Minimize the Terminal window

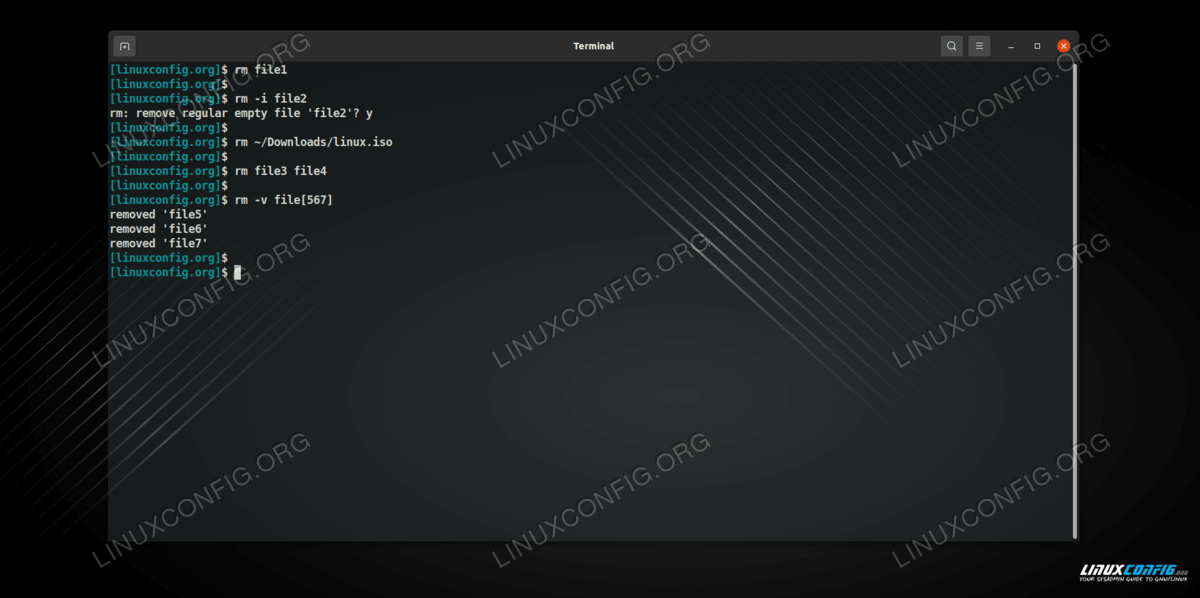pyautogui.click(x=1011, y=46)
